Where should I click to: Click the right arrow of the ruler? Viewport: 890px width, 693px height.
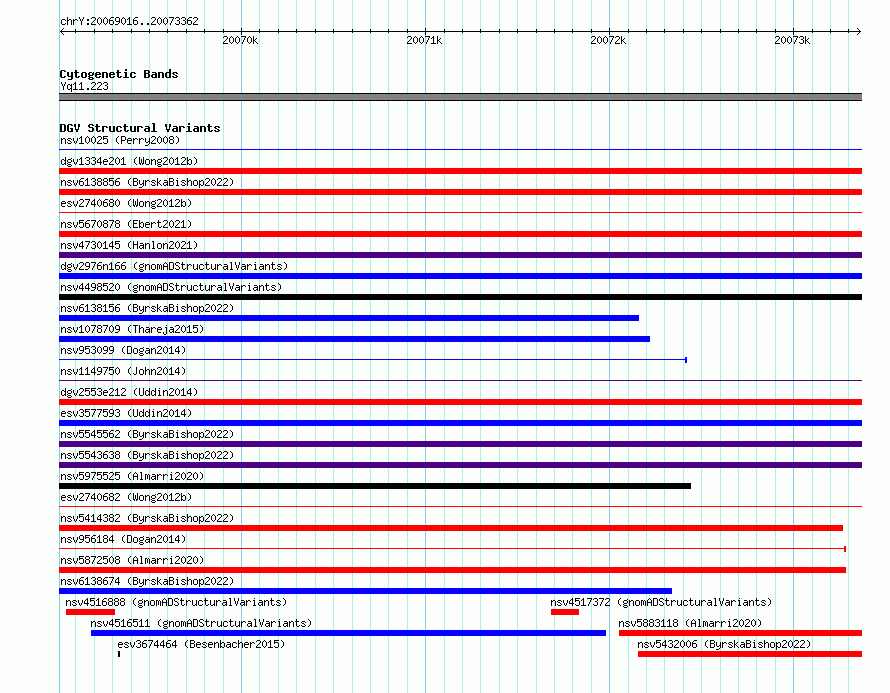(859, 31)
